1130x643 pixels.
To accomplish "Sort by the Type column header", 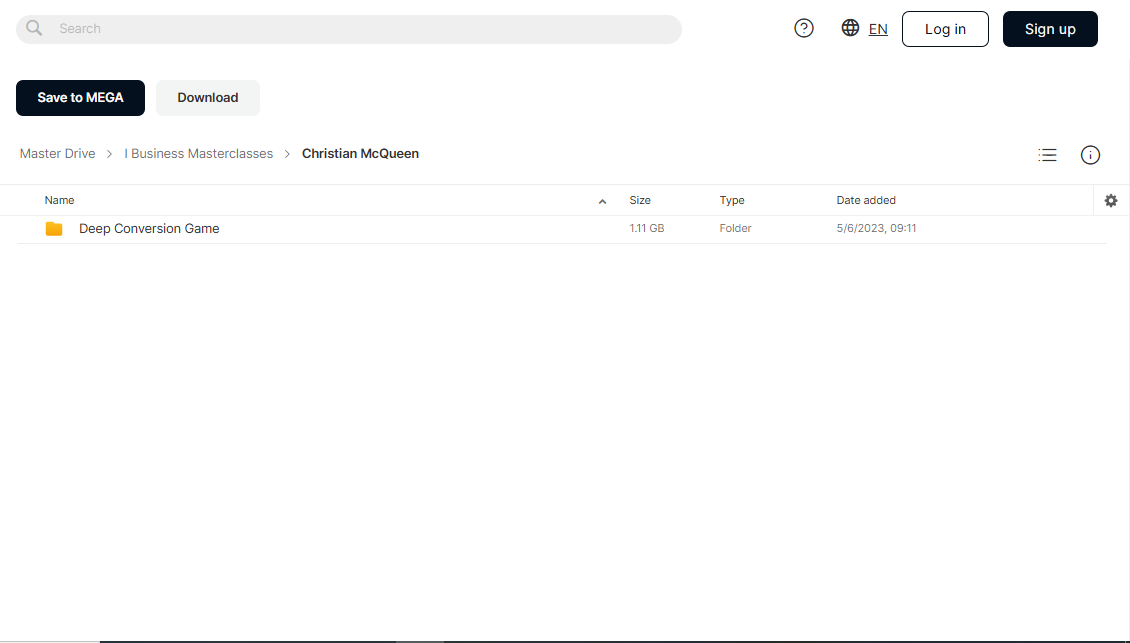I will pos(732,200).
